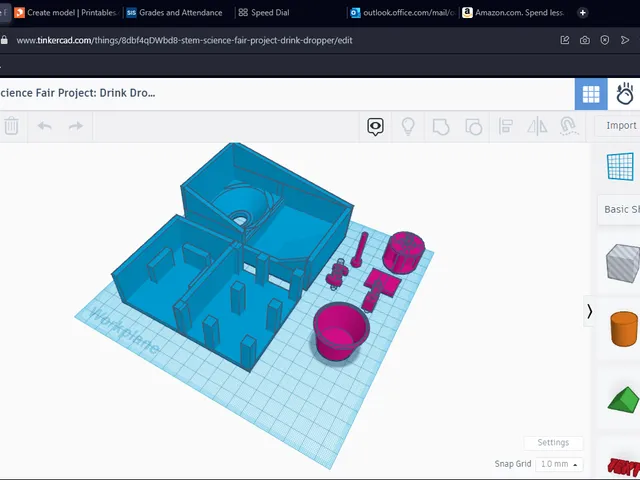The image size is (640, 480).
Task: Open a new browser tab with plus button
Action: pyautogui.click(x=583, y=13)
